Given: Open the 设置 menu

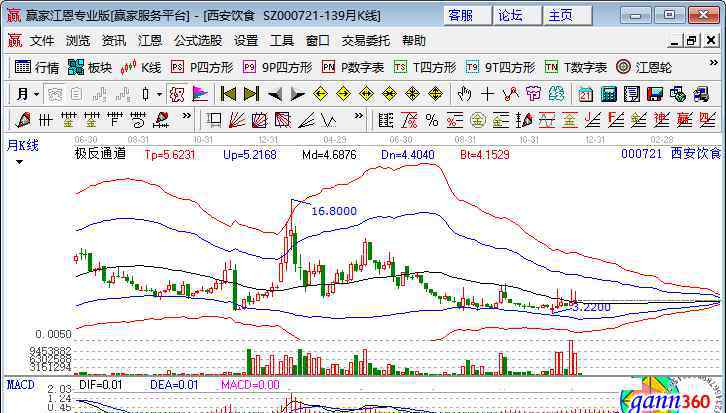Looking at the screenshot, I should [x=246, y=41].
